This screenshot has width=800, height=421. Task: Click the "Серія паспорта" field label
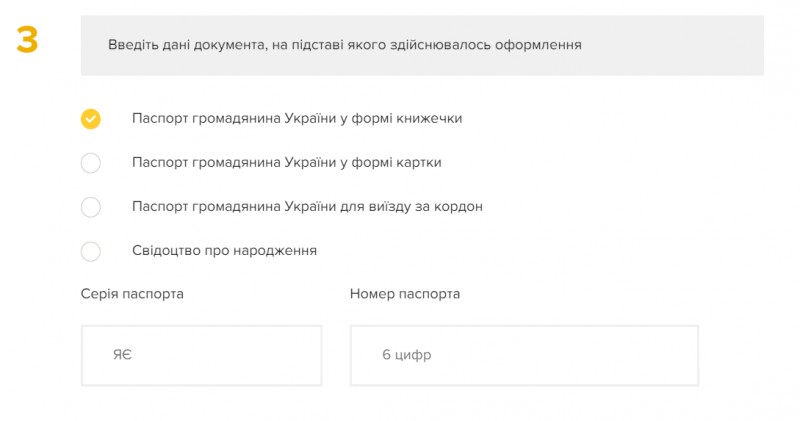pos(132,294)
